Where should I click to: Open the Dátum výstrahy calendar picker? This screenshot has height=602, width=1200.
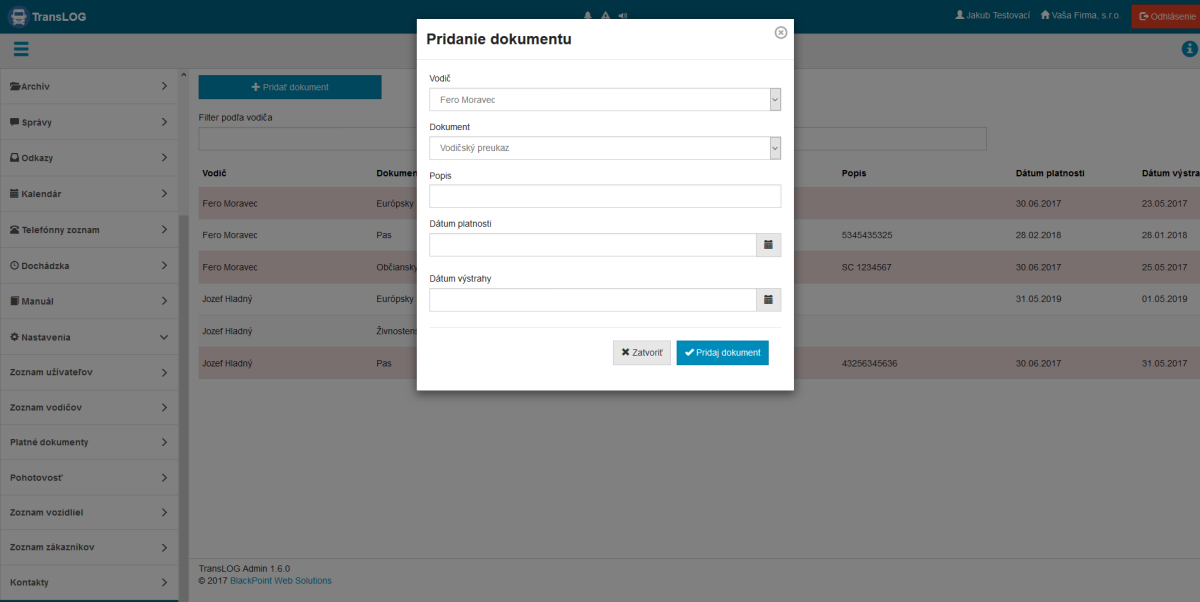click(x=768, y=300)
